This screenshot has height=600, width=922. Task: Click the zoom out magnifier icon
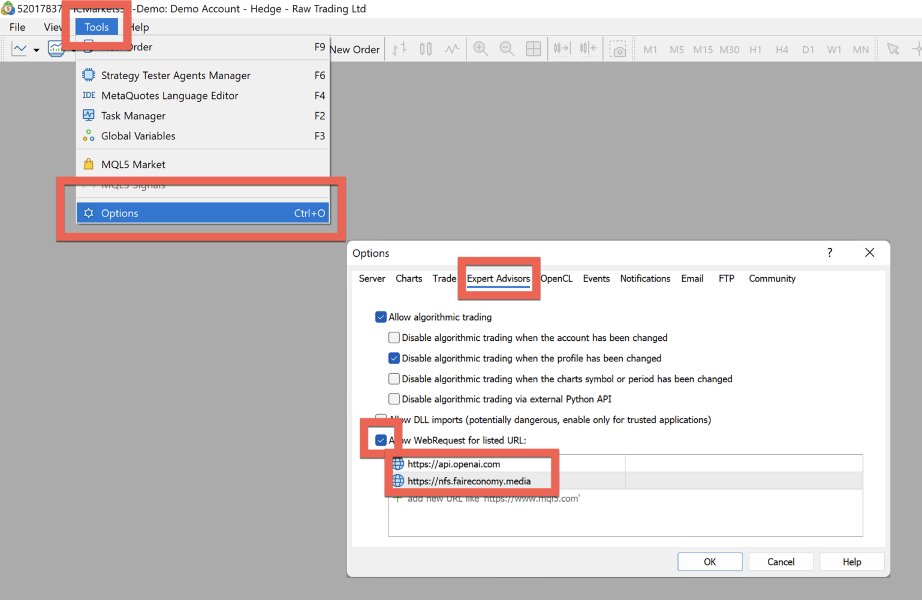coord(506,49)
